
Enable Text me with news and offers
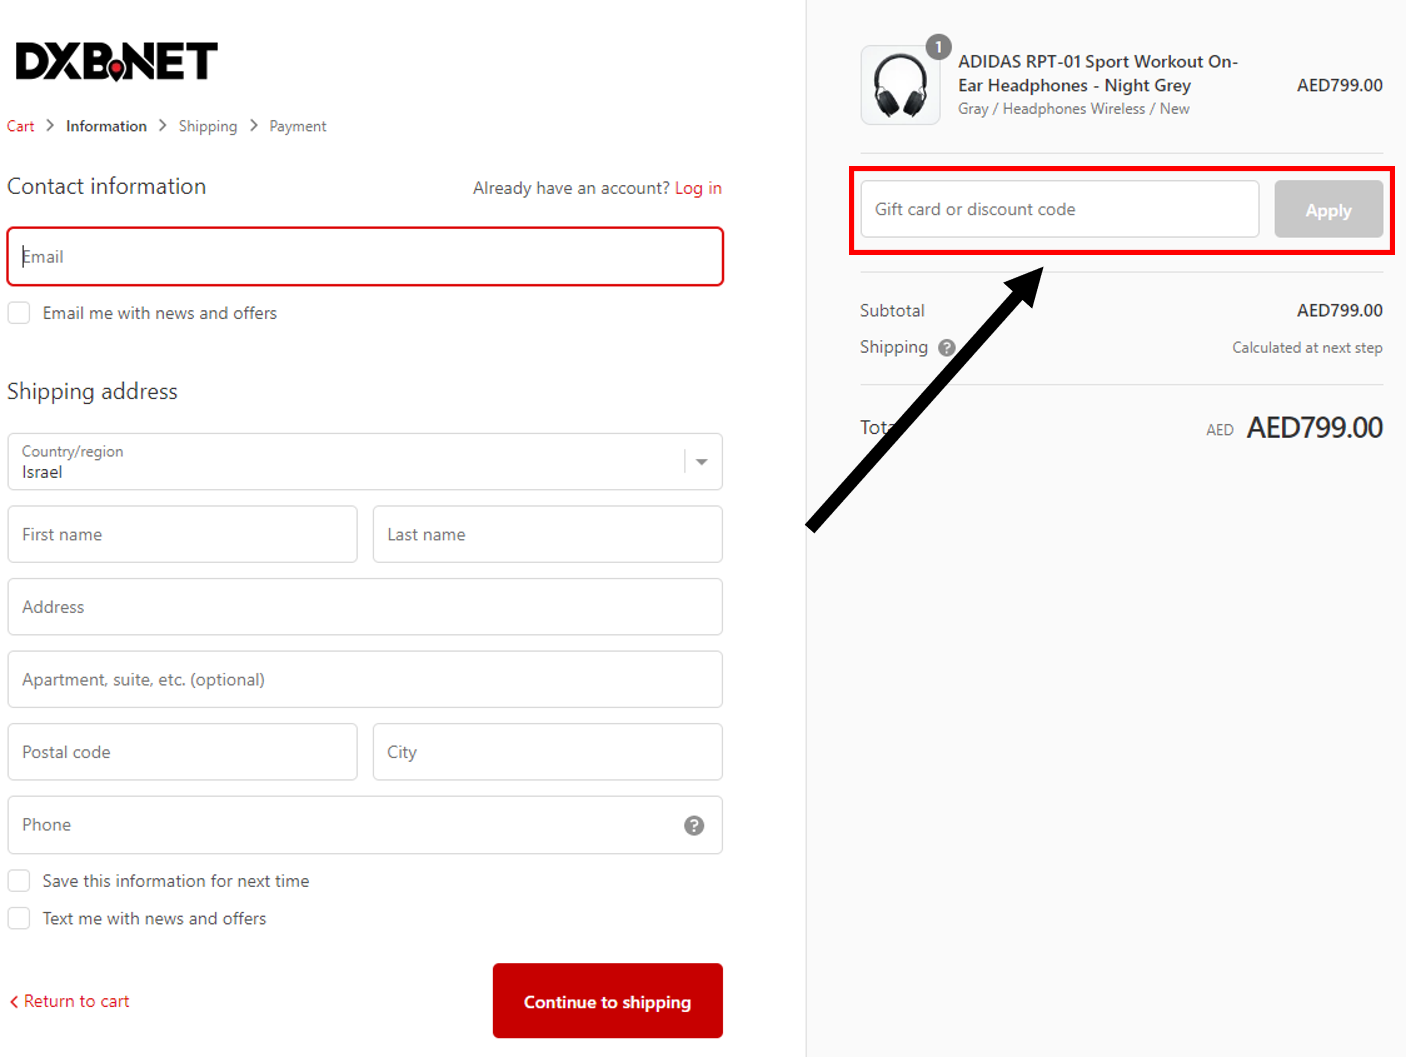point(18,918)
